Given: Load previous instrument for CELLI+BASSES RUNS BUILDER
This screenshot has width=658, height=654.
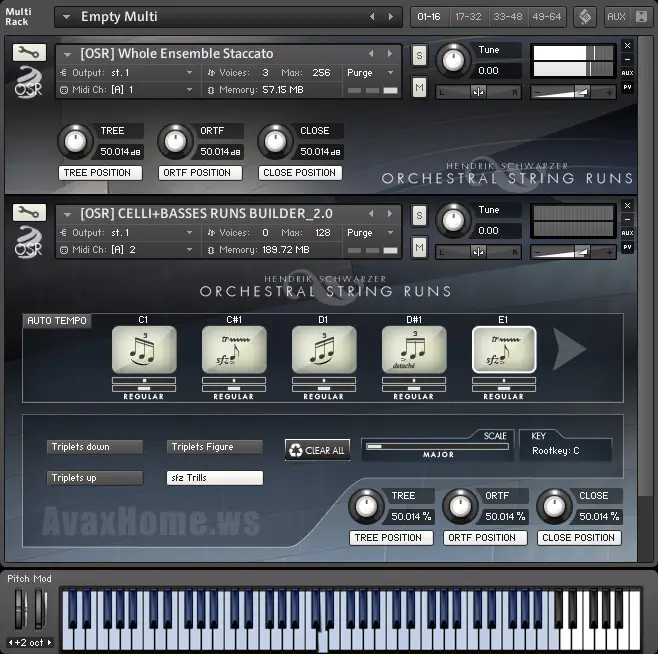Looking at the screenshot, I should (371, 214).
